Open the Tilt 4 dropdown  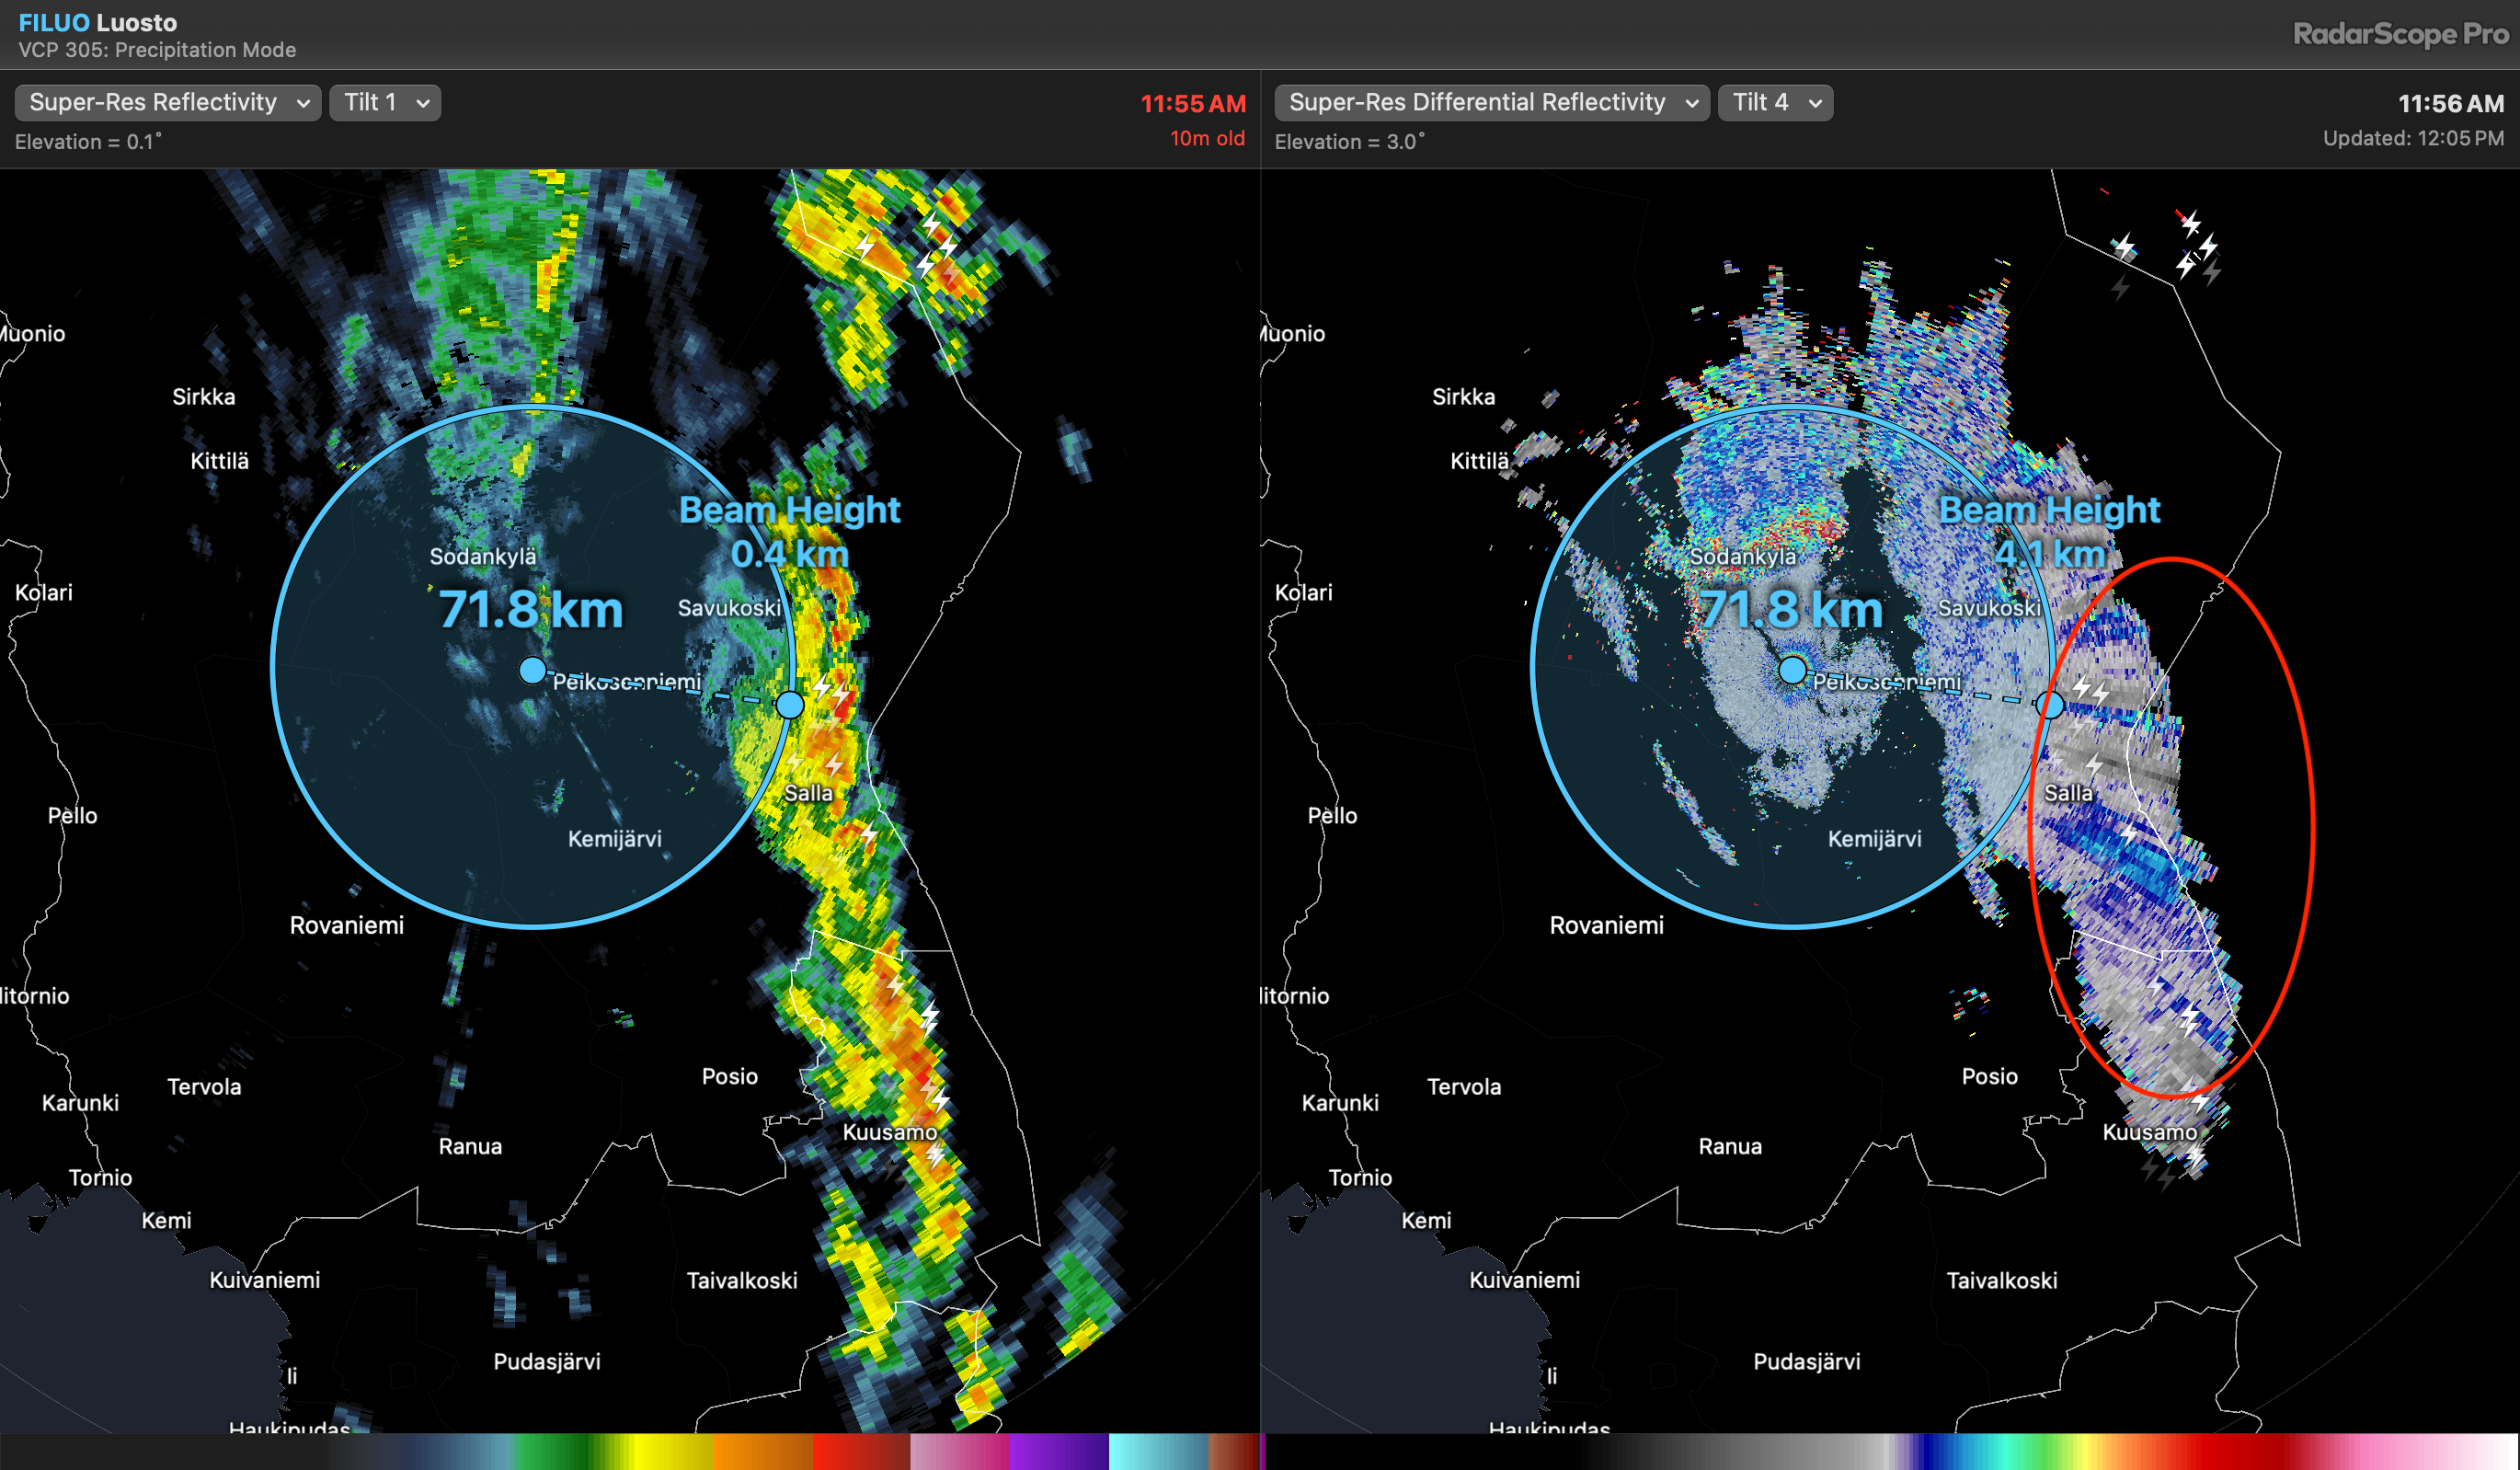click(x=1775, y=102)
